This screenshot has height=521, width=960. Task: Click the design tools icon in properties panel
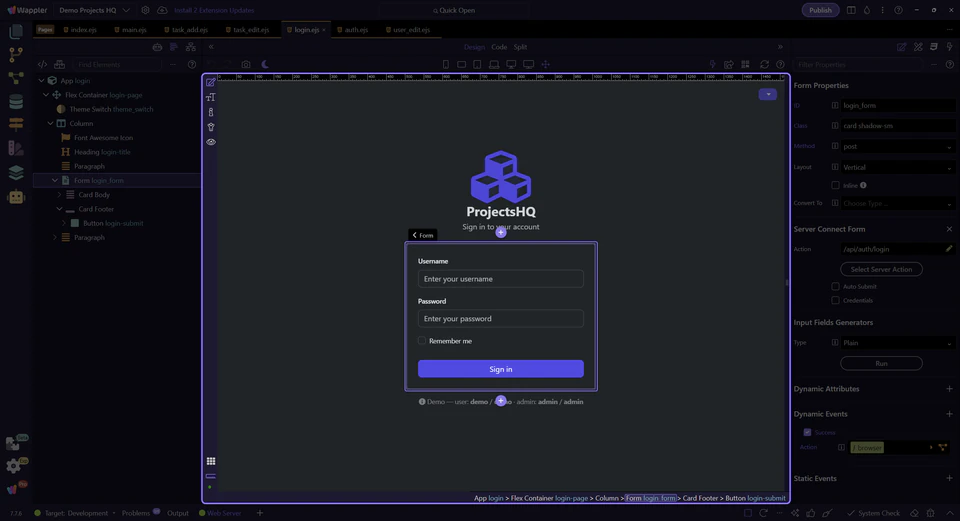[x=918, y=47]
